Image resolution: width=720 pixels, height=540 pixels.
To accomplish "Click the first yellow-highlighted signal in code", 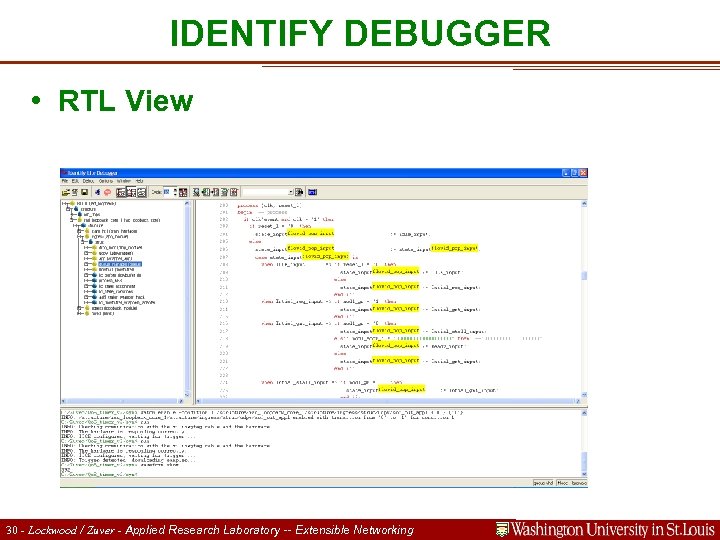I will point(310,233).
